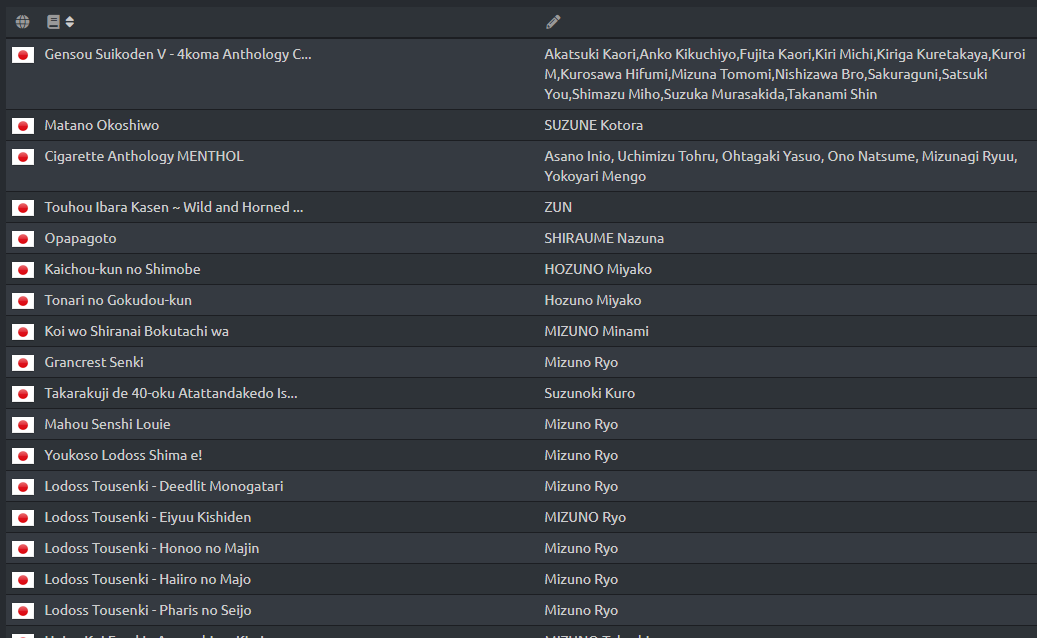Click the globe language column header icon

click(x=22, y=22)
